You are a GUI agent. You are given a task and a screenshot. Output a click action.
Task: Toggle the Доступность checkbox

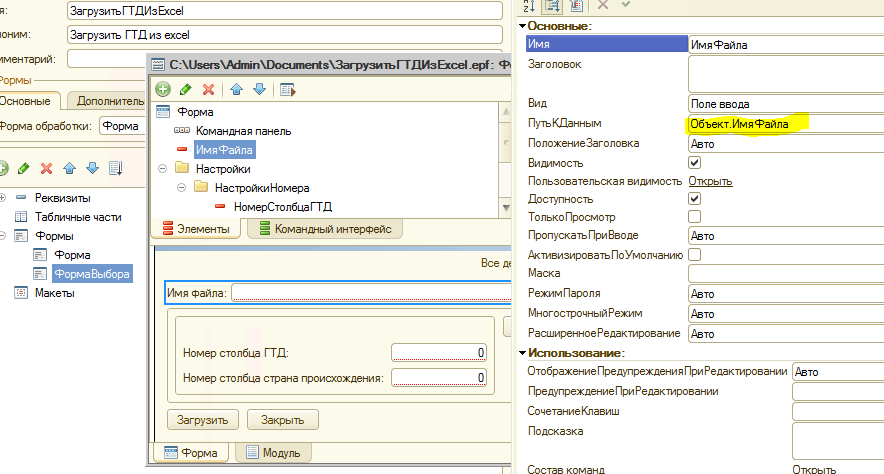point(695,198)
